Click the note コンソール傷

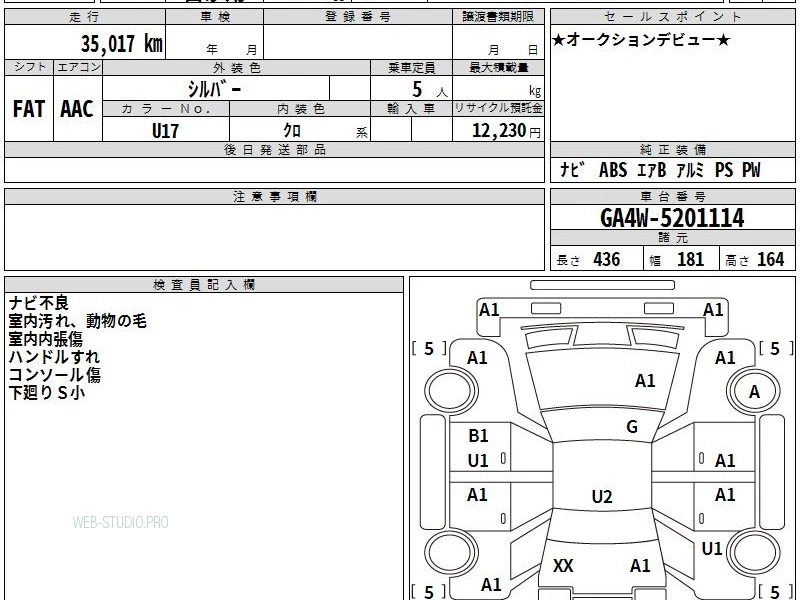coord(55,374)
